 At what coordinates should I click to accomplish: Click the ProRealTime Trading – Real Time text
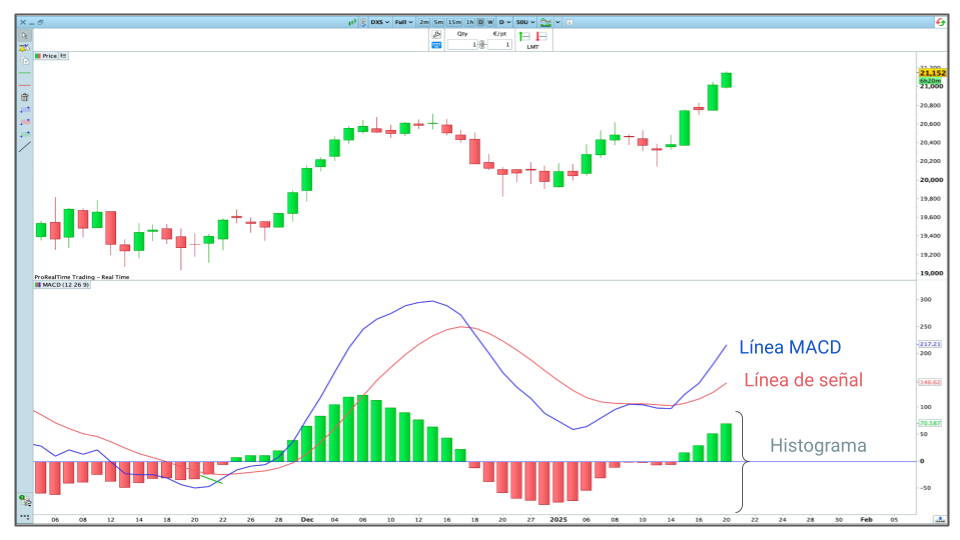81,277
